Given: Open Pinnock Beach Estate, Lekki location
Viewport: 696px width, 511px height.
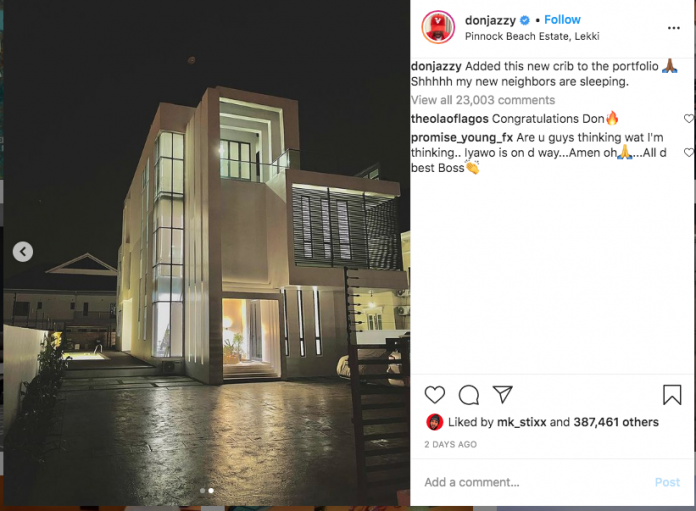Looking at the screenshot, I should click(532, 36).
